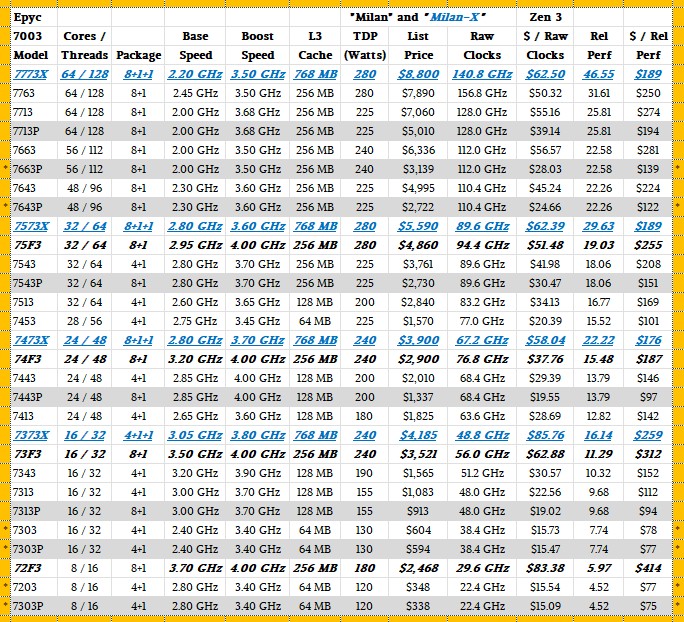Click the 7443P model label
684x622 pixels.
pyautogui.click(x=28, y=397)
